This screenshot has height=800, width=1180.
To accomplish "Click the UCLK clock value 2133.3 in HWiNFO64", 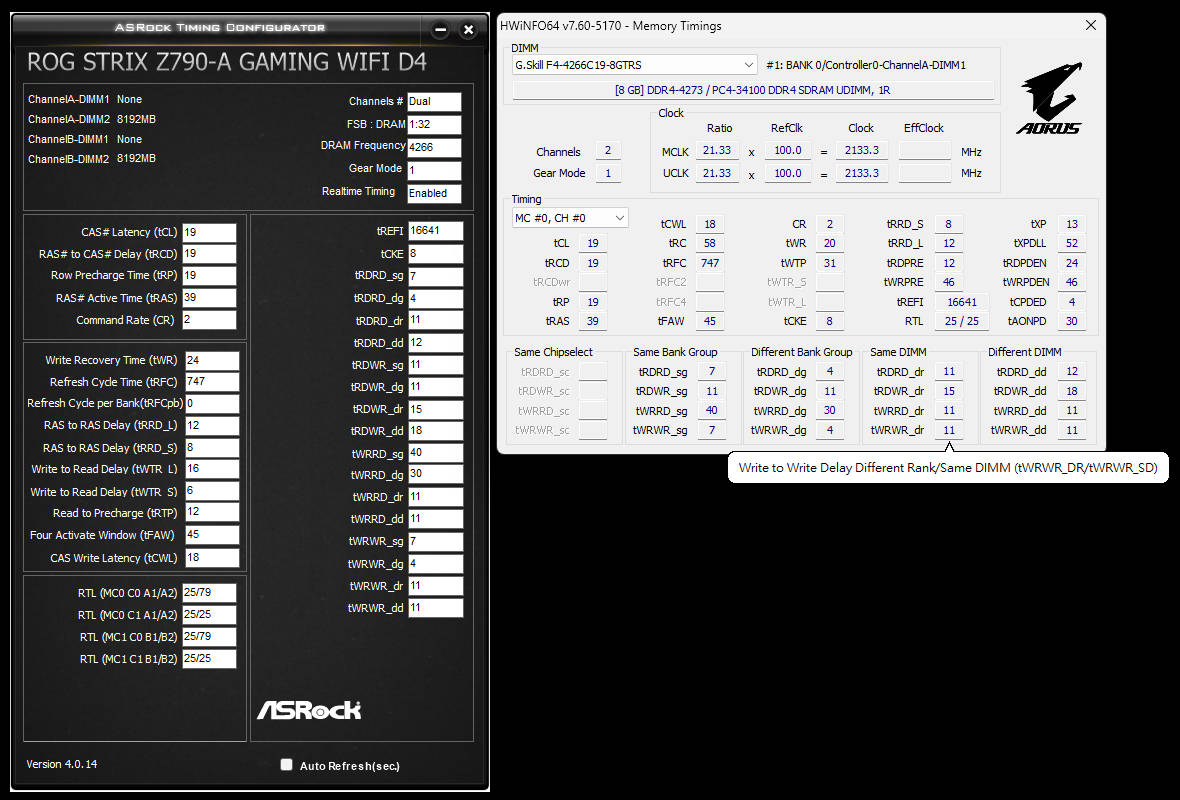I will coord(861,173).
